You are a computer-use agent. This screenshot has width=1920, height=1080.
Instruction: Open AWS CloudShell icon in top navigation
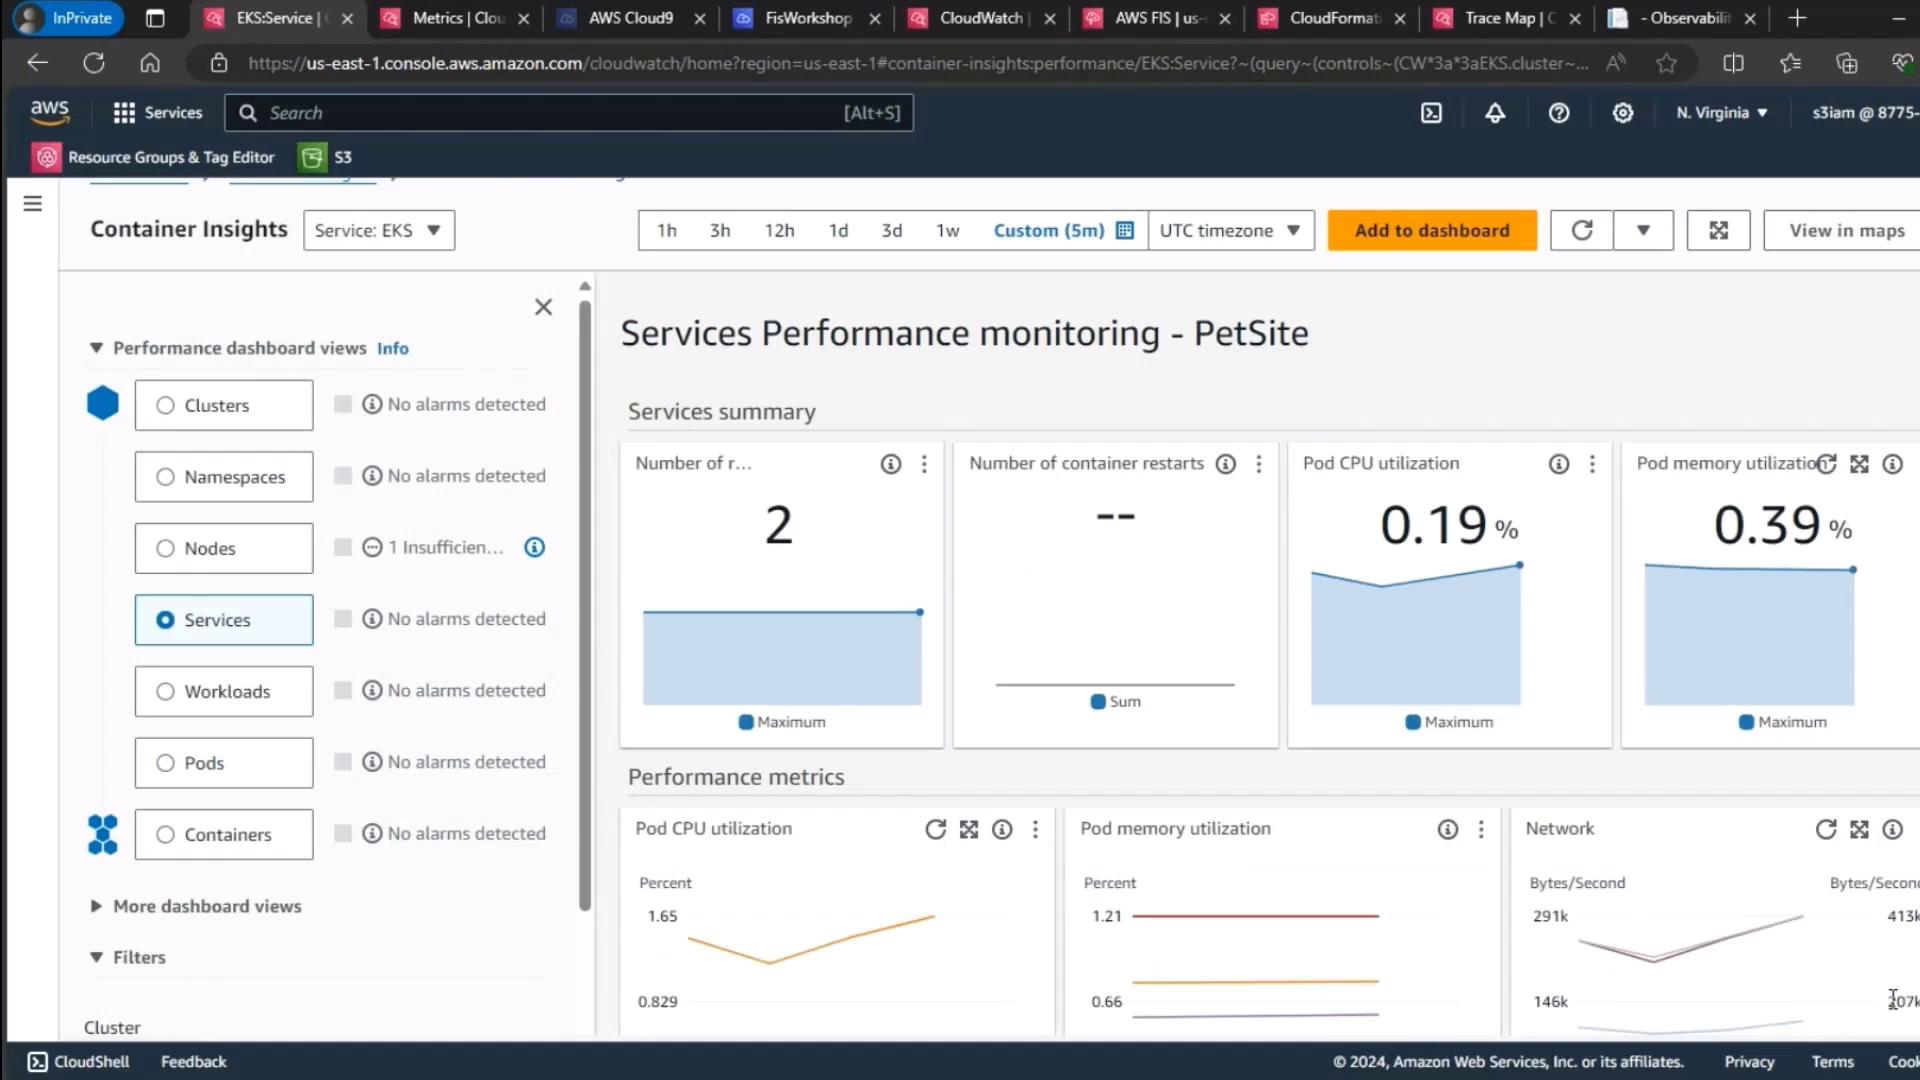[x=1431, y=113]
